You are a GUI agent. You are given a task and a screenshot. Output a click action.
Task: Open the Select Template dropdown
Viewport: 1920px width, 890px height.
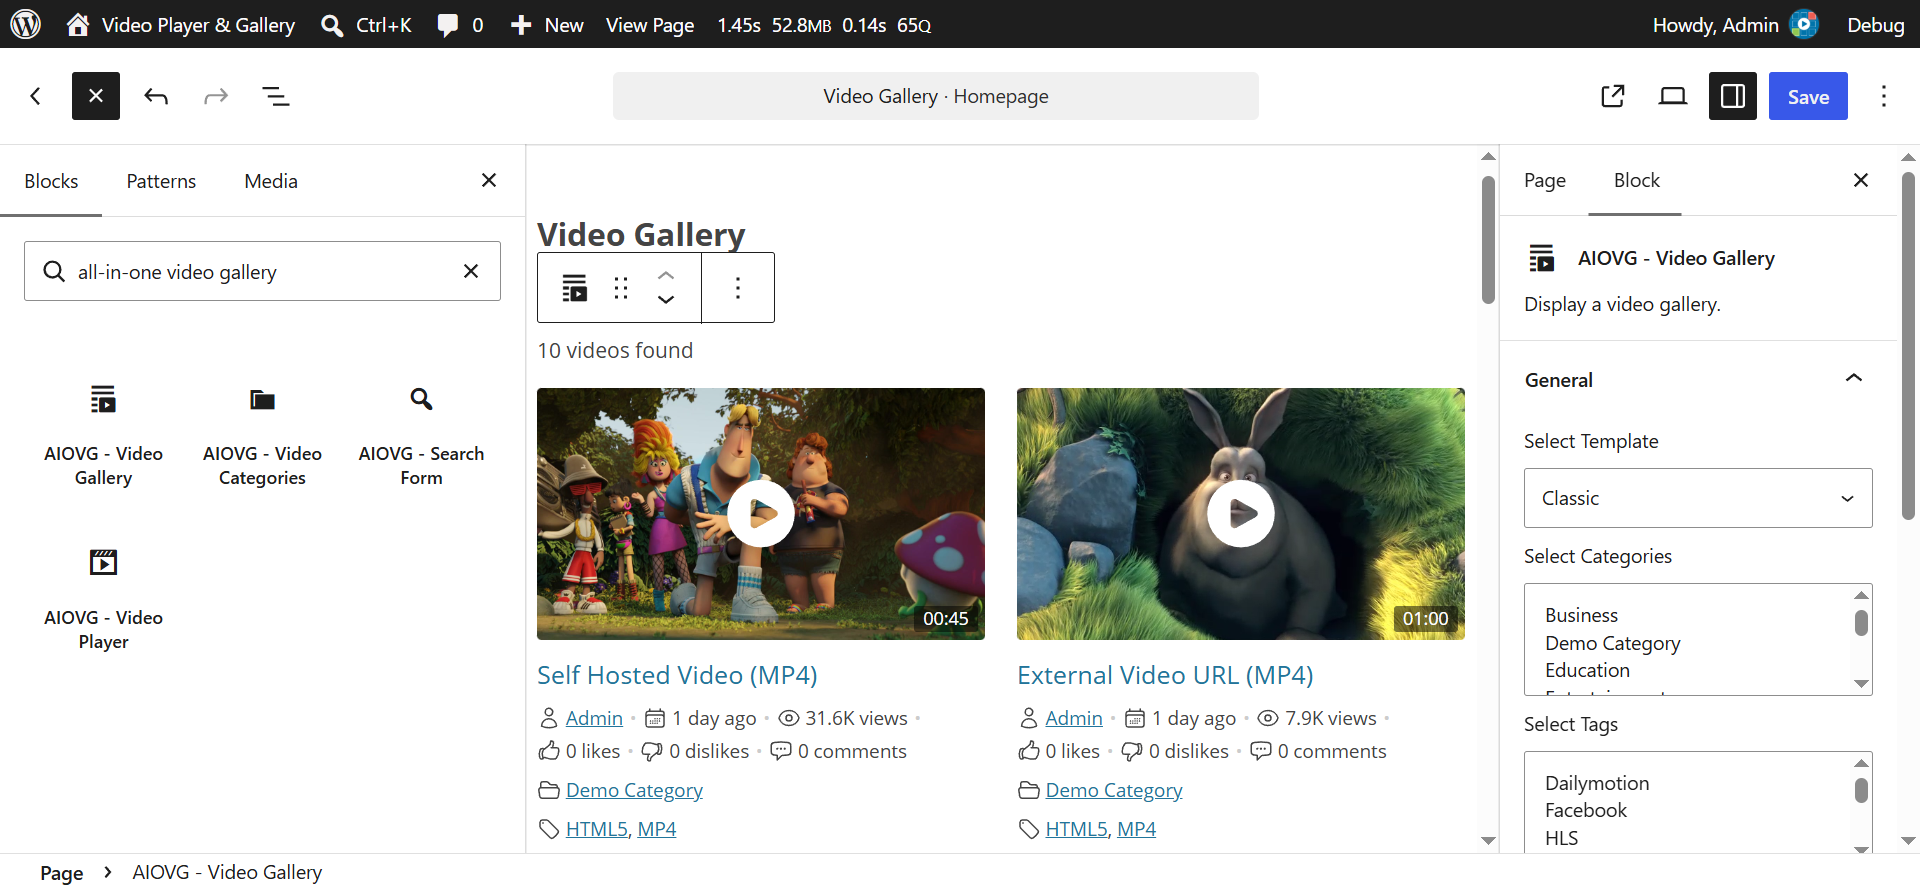coord(1698,498)
